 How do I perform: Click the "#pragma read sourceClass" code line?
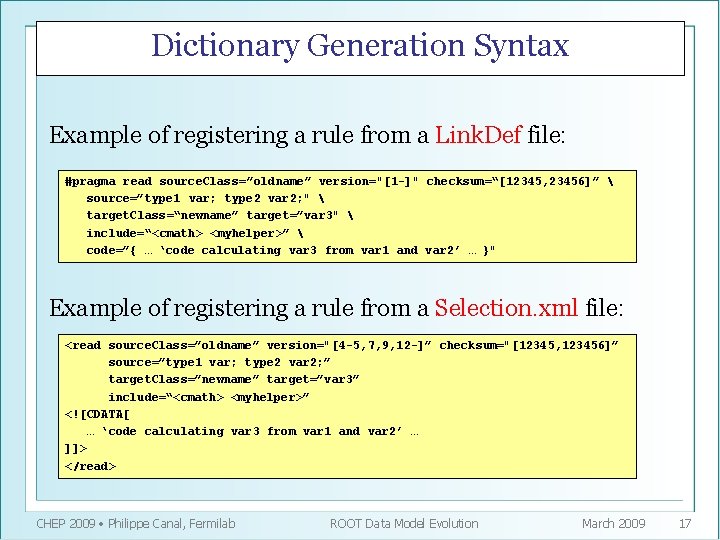coord(339,181)
